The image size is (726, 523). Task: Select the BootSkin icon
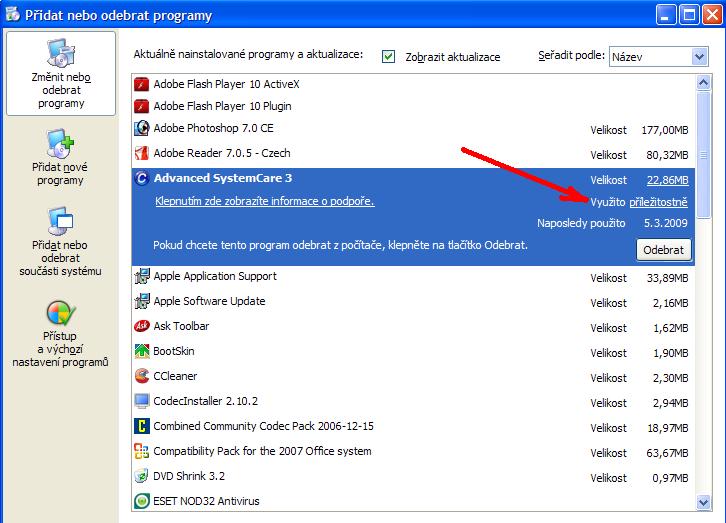pyautogui.click(x=141, y=351)
